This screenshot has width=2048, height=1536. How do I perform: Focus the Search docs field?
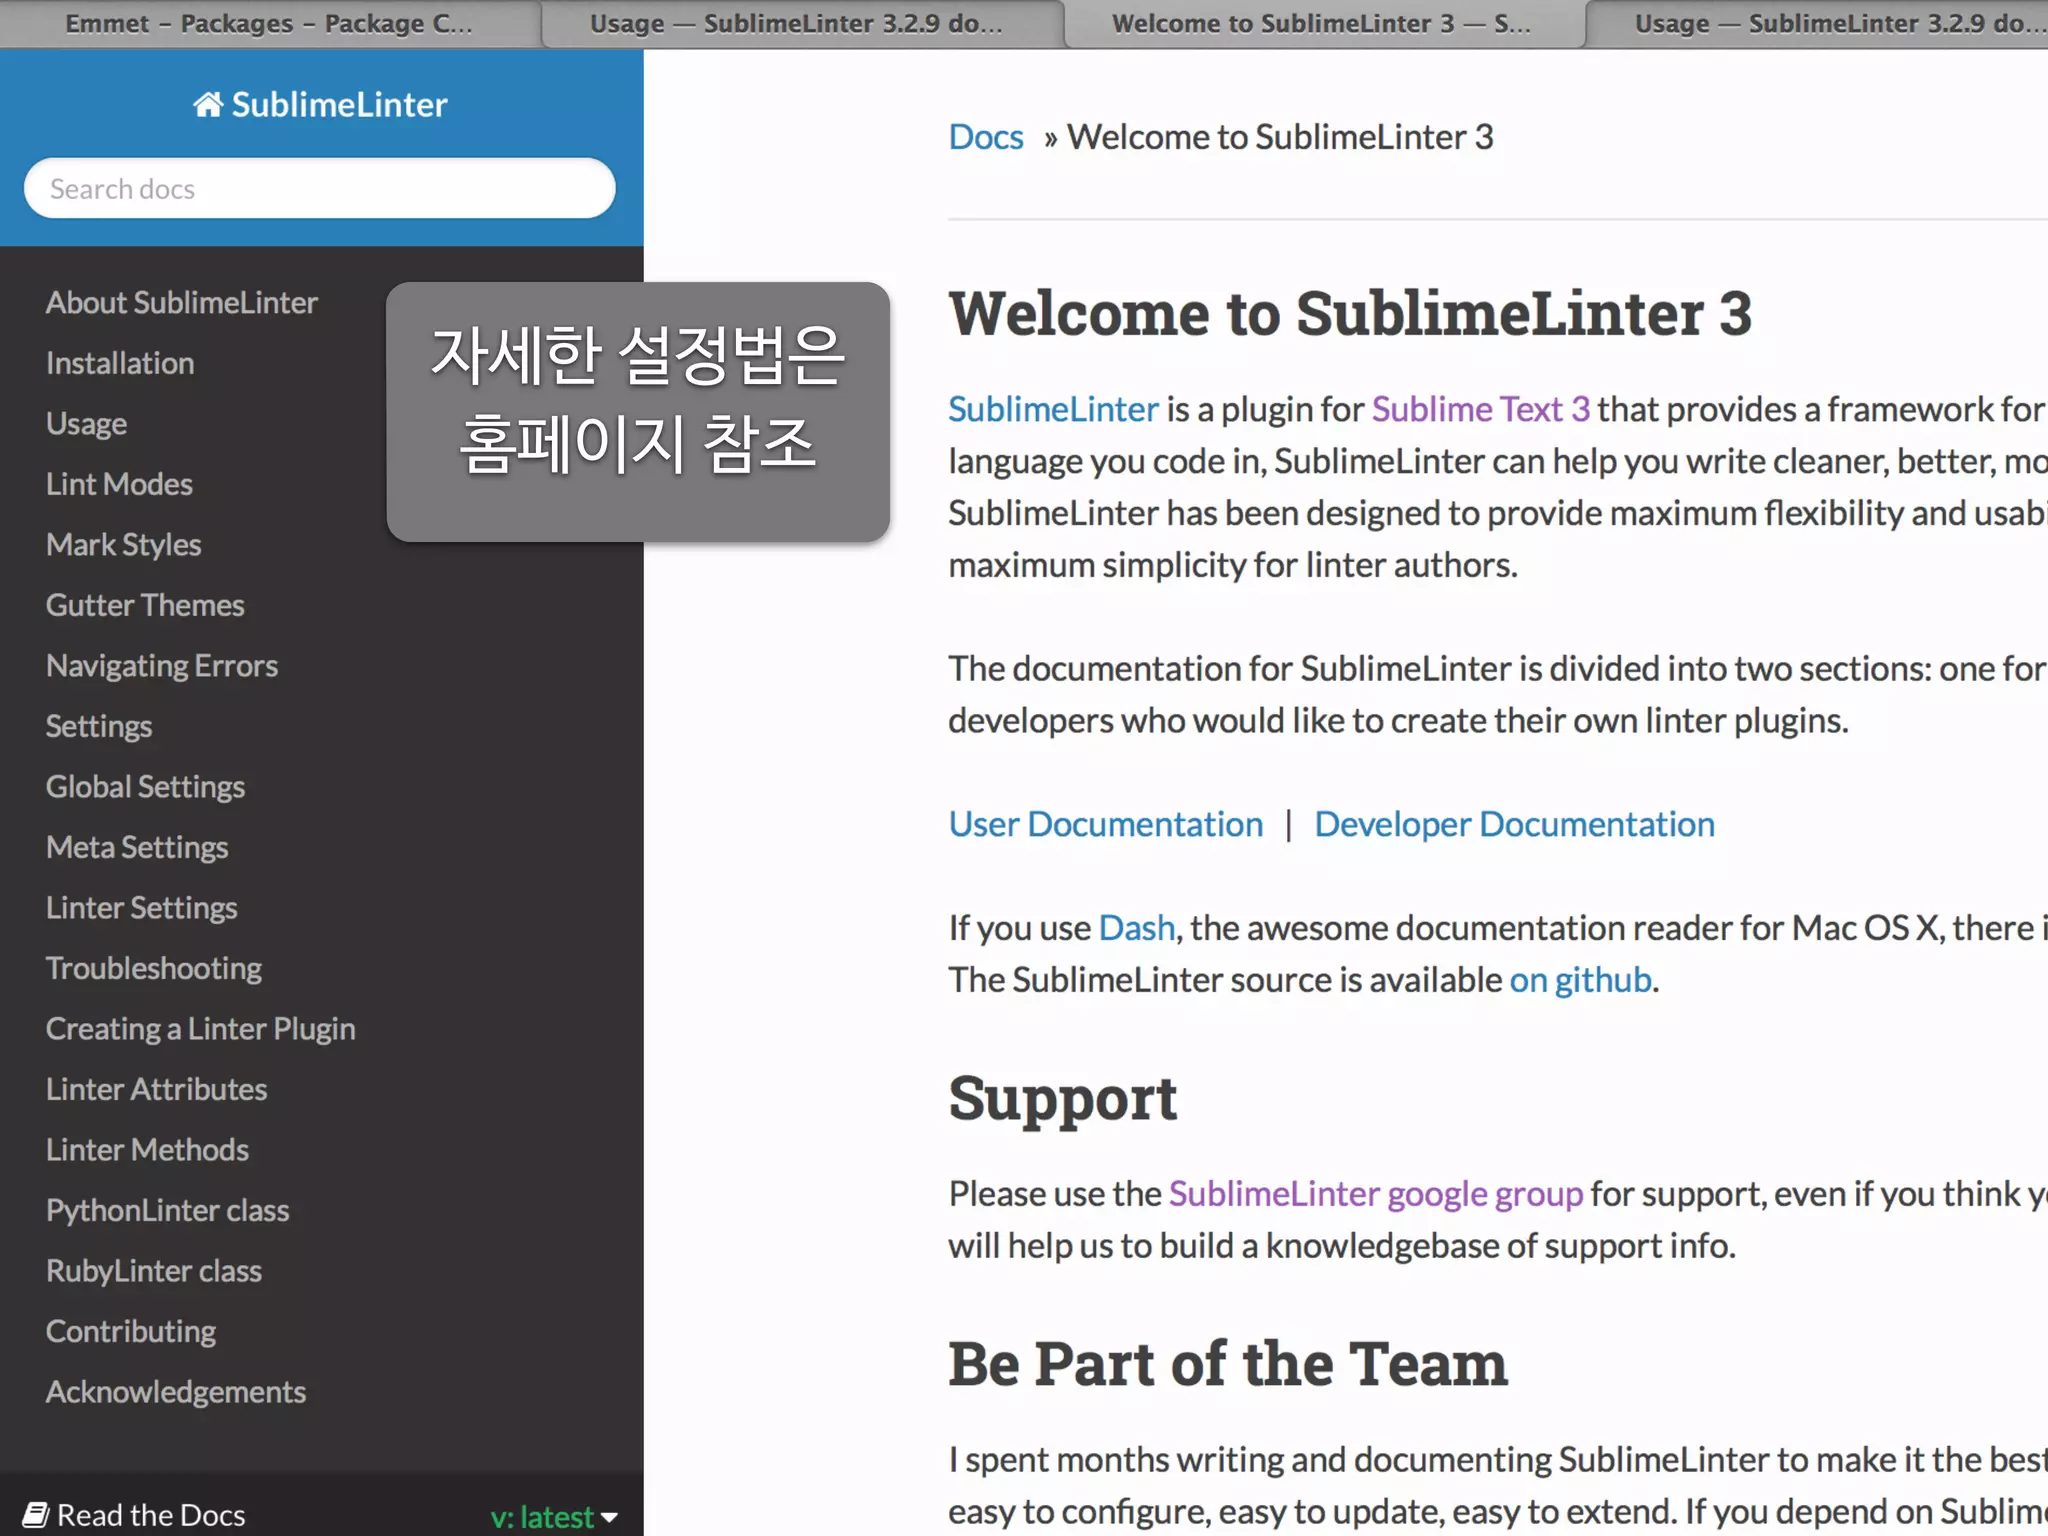pos(320,188)
